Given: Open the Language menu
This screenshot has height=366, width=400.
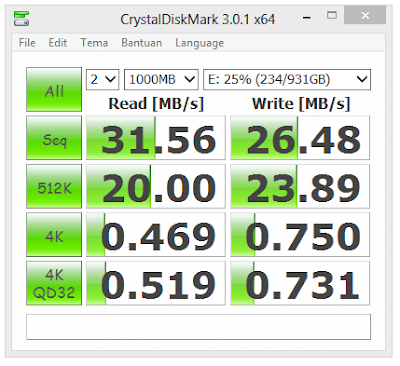Looking at the screenshot, I should tap(199, 43).
